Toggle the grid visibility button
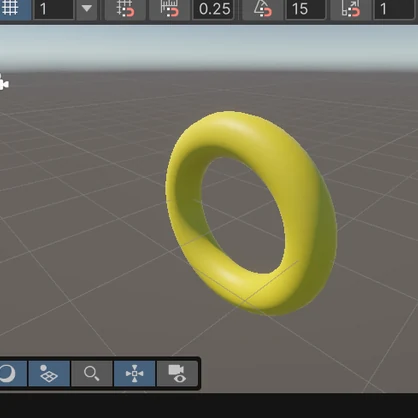The height and width of the screenshot is (418, 418). [14, 9]
